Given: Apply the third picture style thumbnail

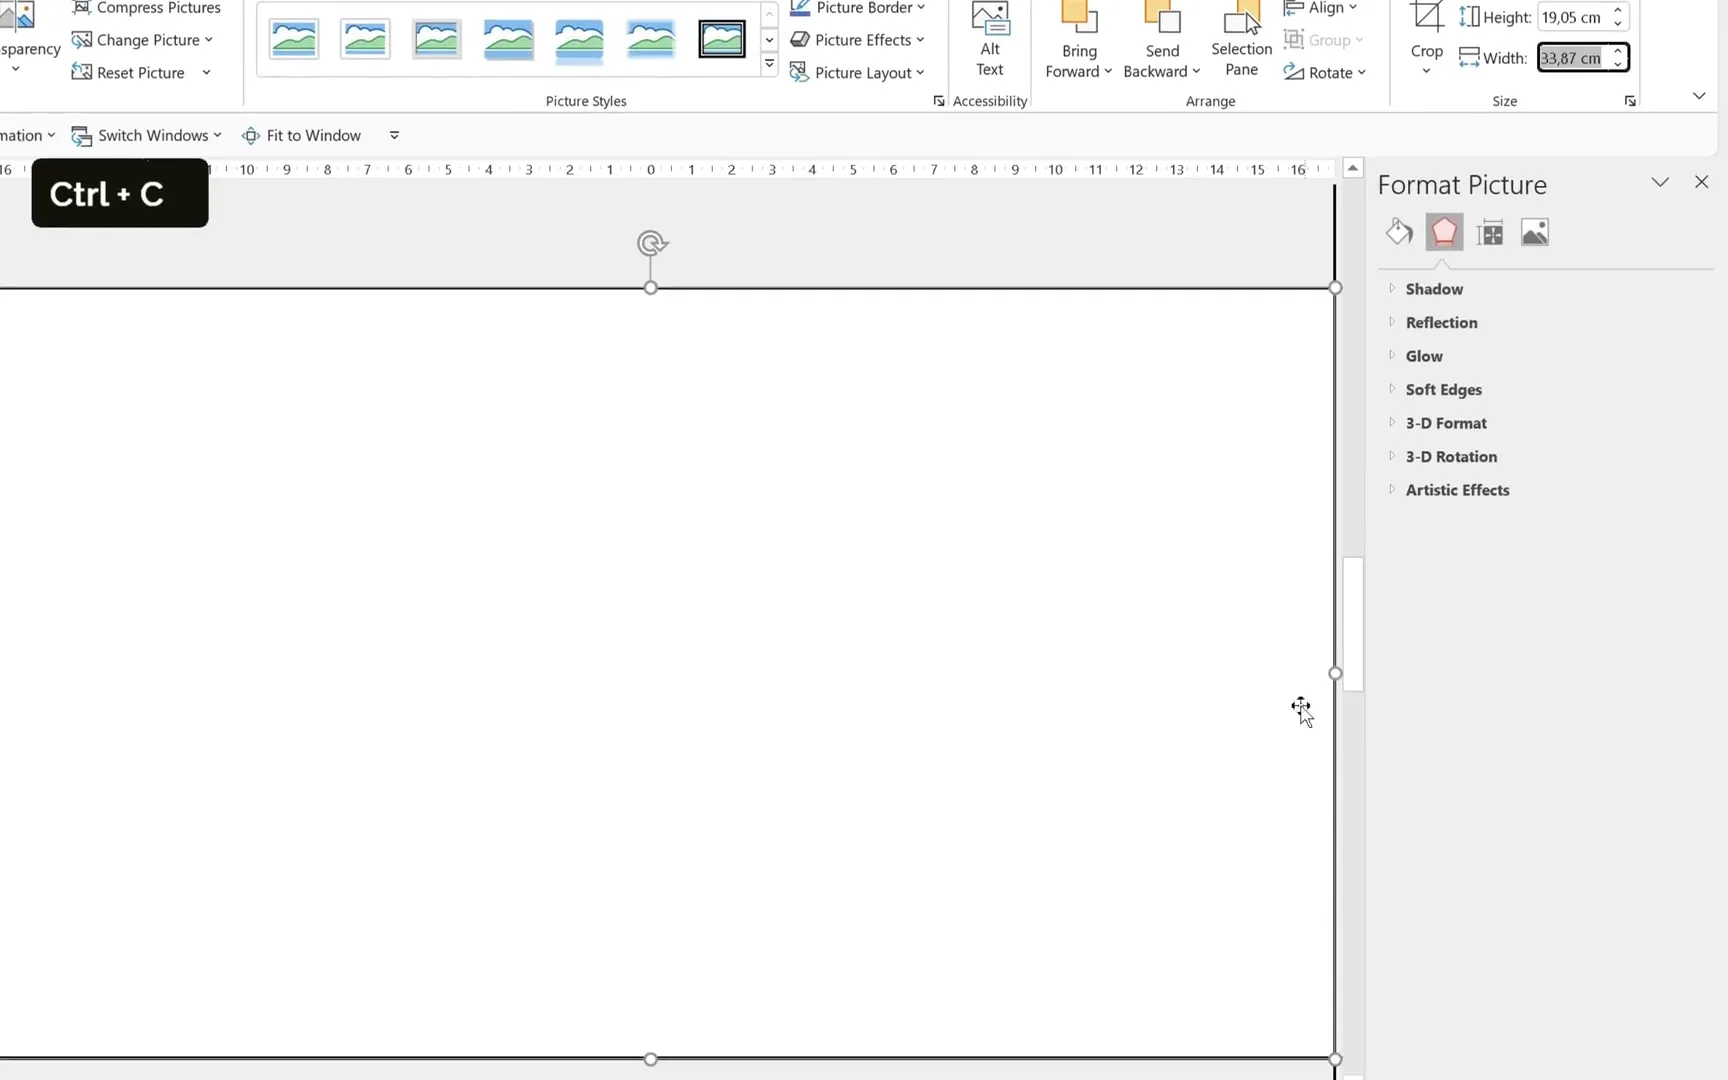Looking at the screenshot, I should point(437,39).
